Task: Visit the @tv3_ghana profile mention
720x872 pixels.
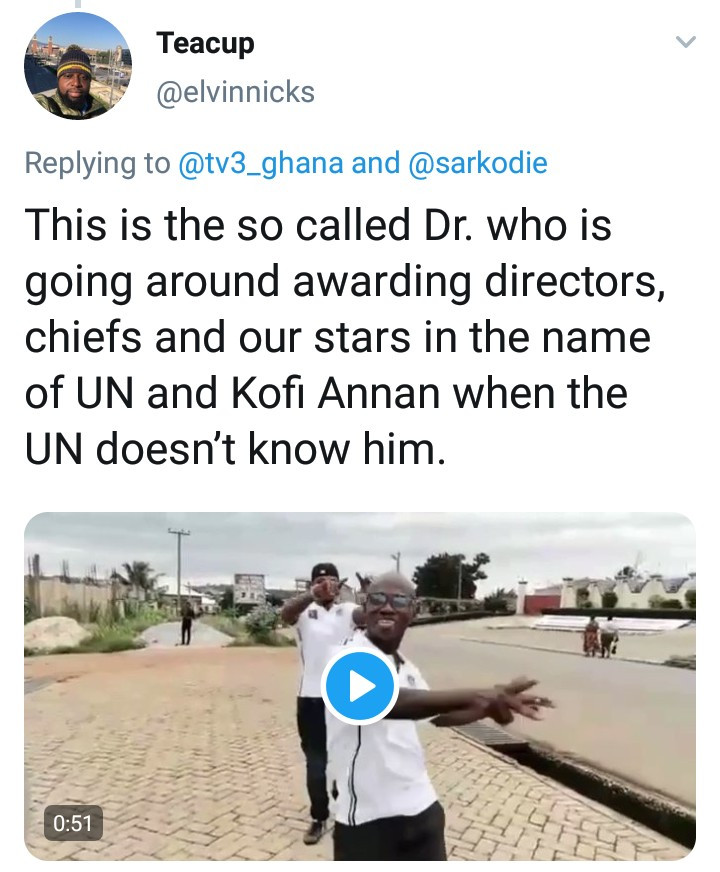Action: (x=261, y=163)
